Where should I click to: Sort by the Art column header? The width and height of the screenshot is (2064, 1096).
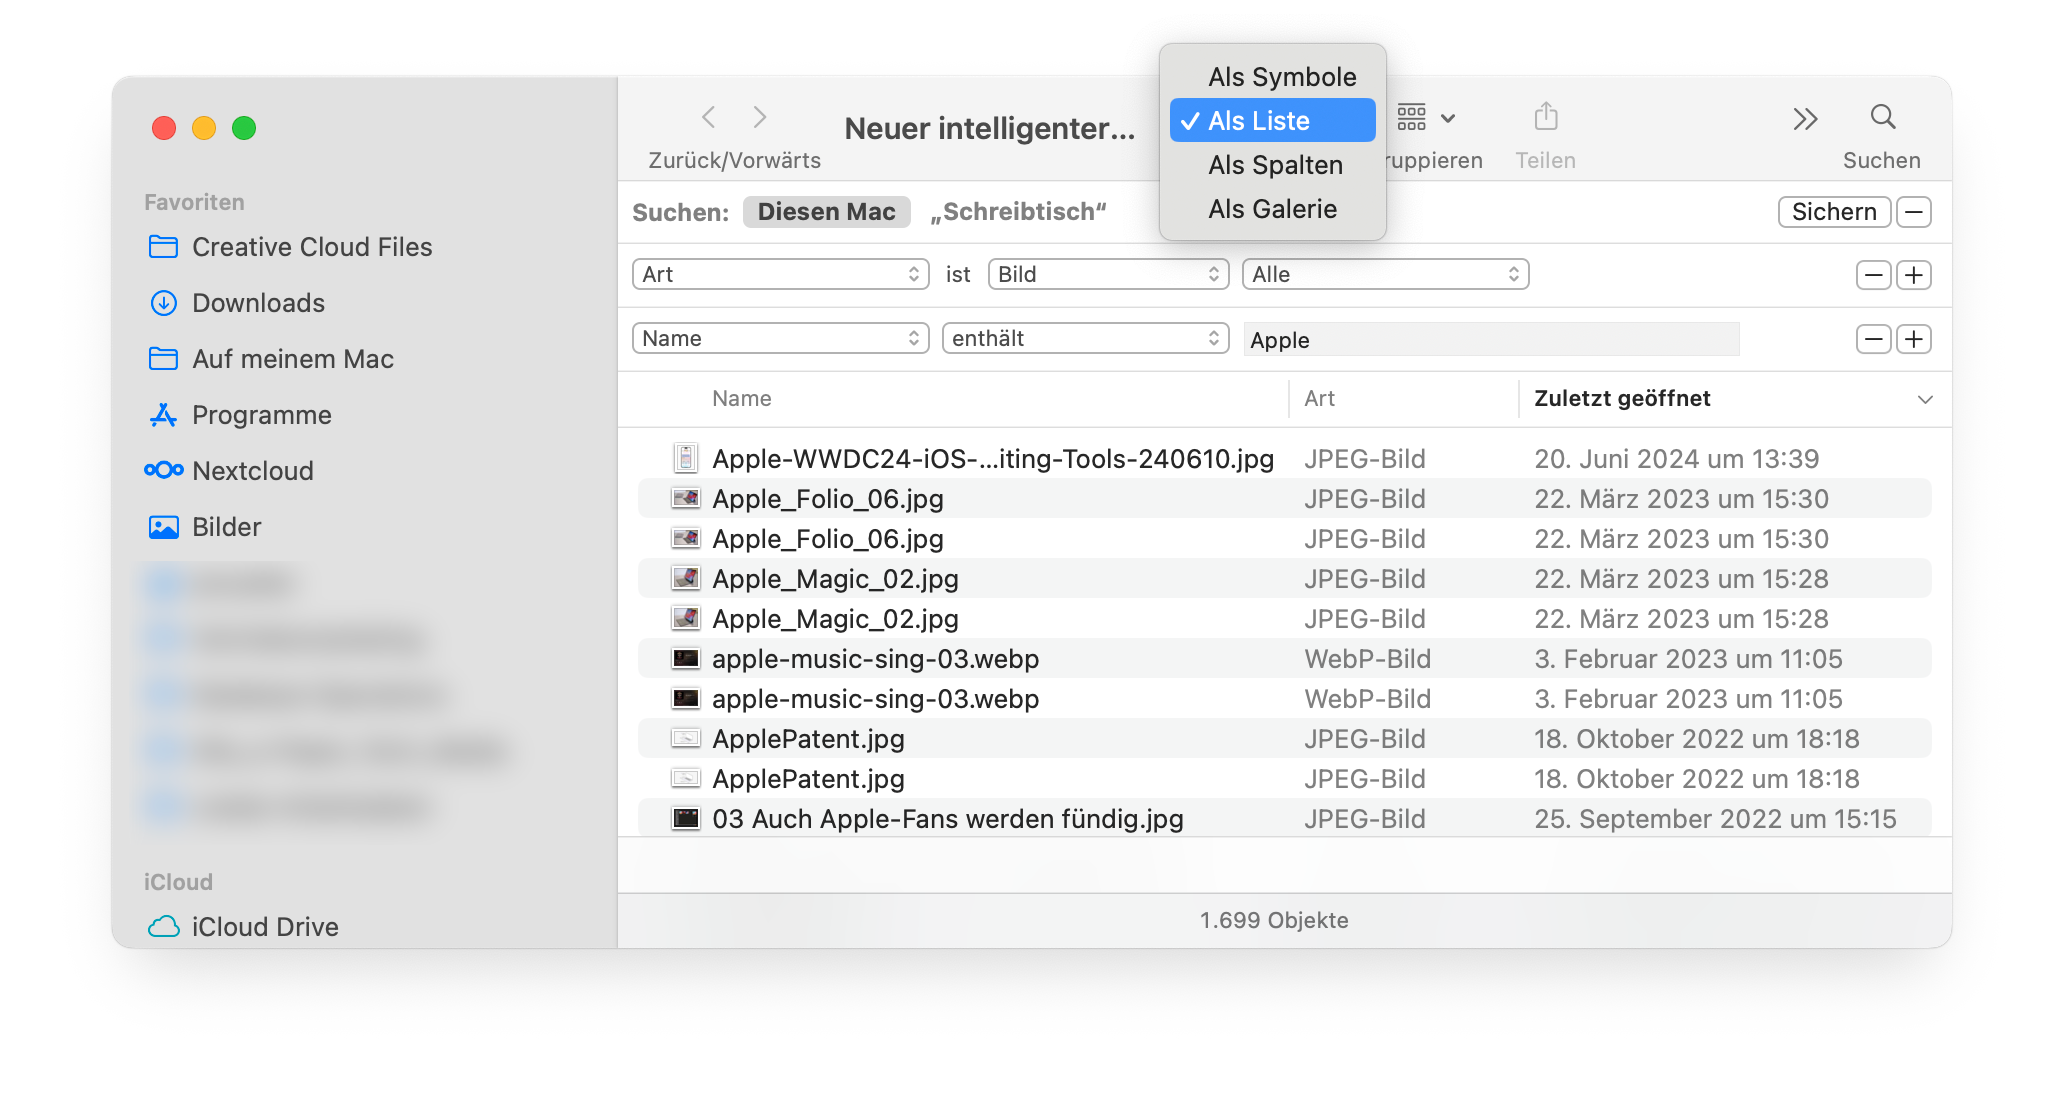point(1319,399)
